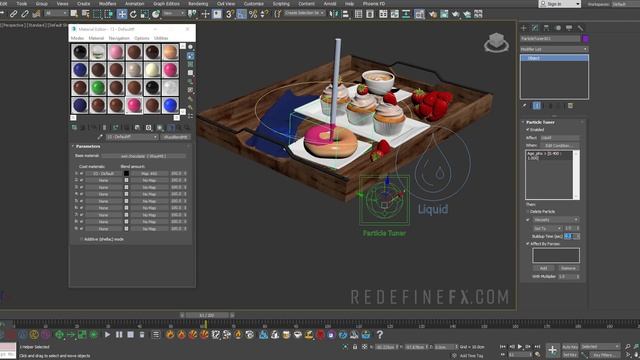The width and height of the screenshot is (640, 360).
Task: Toggle the 3D Snaps icon
Action: click(230, 14)
